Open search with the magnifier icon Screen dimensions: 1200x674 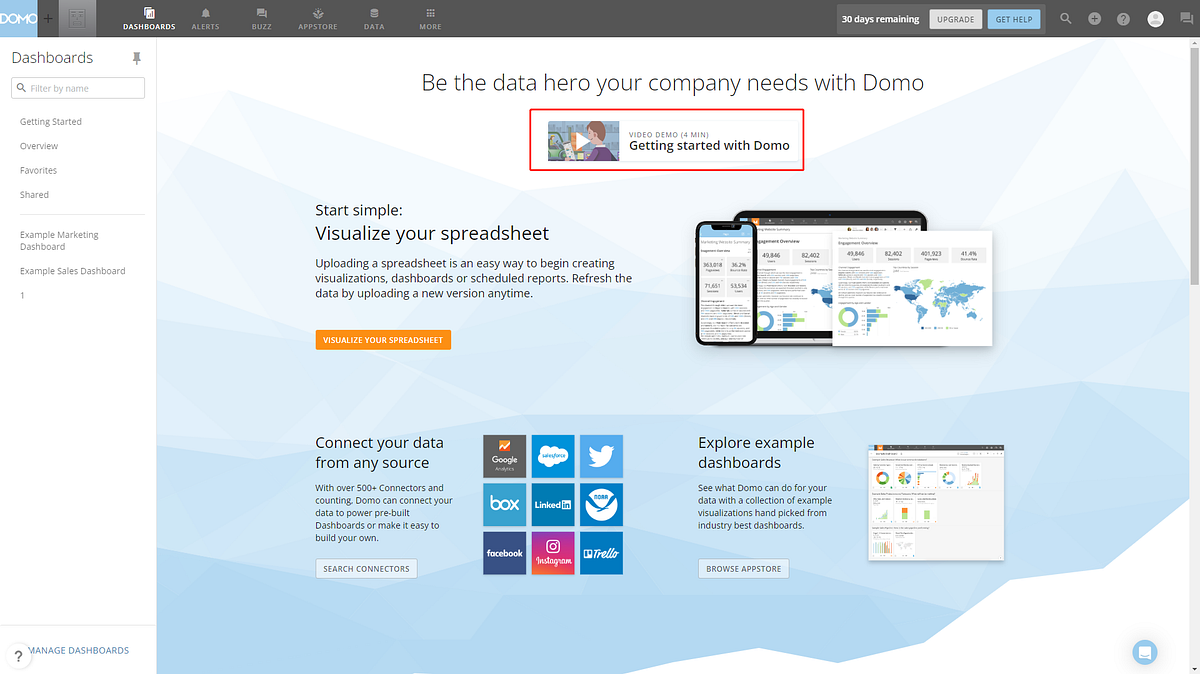click(x=1065, y=18)
